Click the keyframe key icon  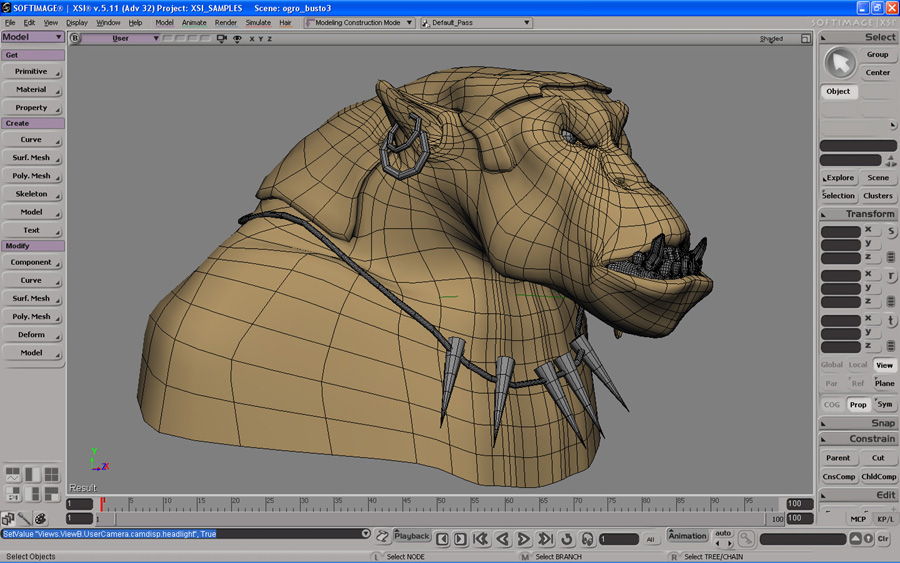click(x=745, y=538)
